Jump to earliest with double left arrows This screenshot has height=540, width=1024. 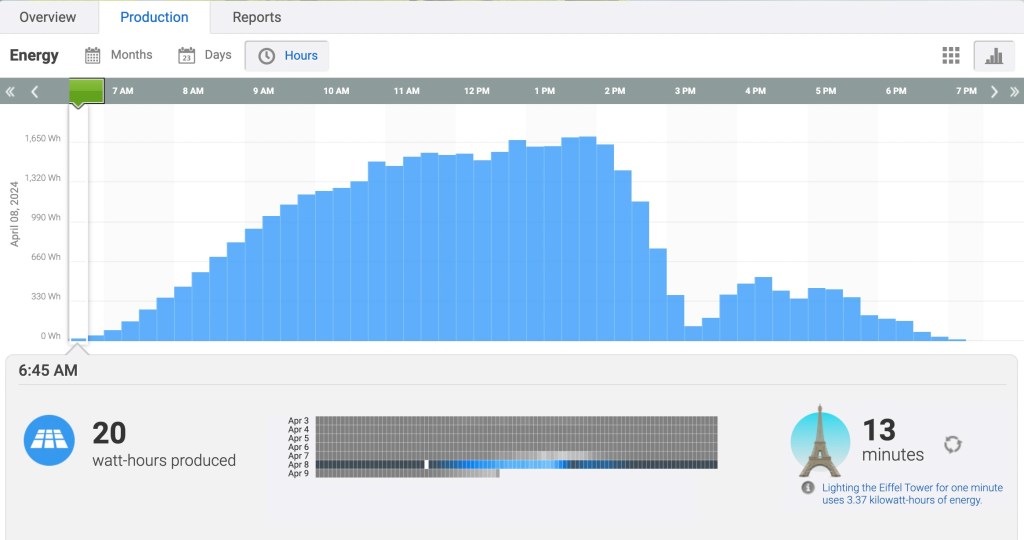11,92
